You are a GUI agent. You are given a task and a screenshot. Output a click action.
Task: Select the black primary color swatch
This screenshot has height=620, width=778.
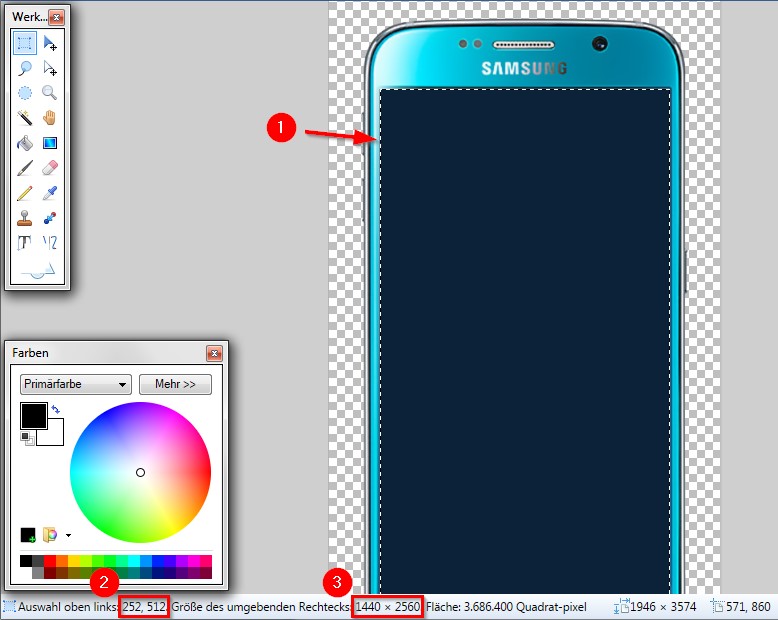pyautogui.click(x=33, y=415)
